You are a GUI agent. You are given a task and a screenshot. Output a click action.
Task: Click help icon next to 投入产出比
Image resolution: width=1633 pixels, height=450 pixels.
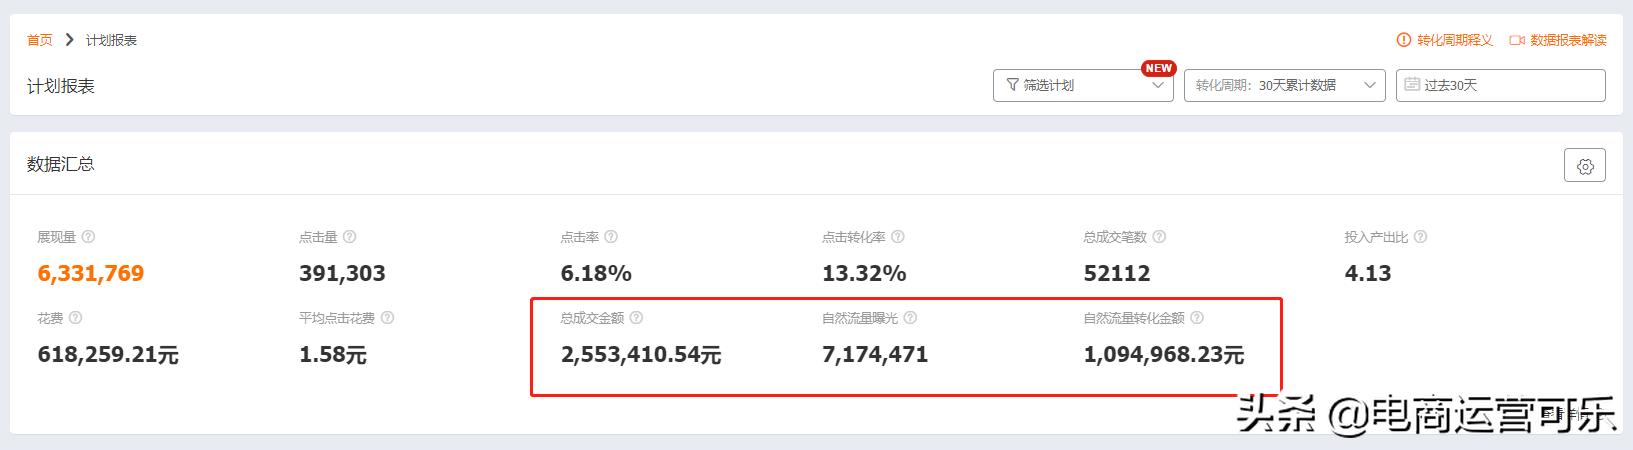pyautogui.click(x=1421, y=237)
